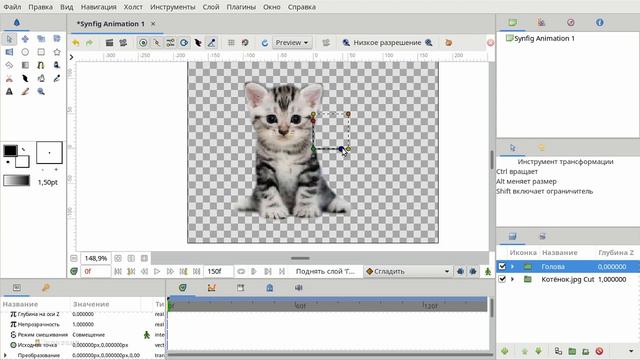Image resolution: width=640 pixels, height=360 pixels.
Task: Toggle angle handles visibility
Action: click(x=211, y=42)
